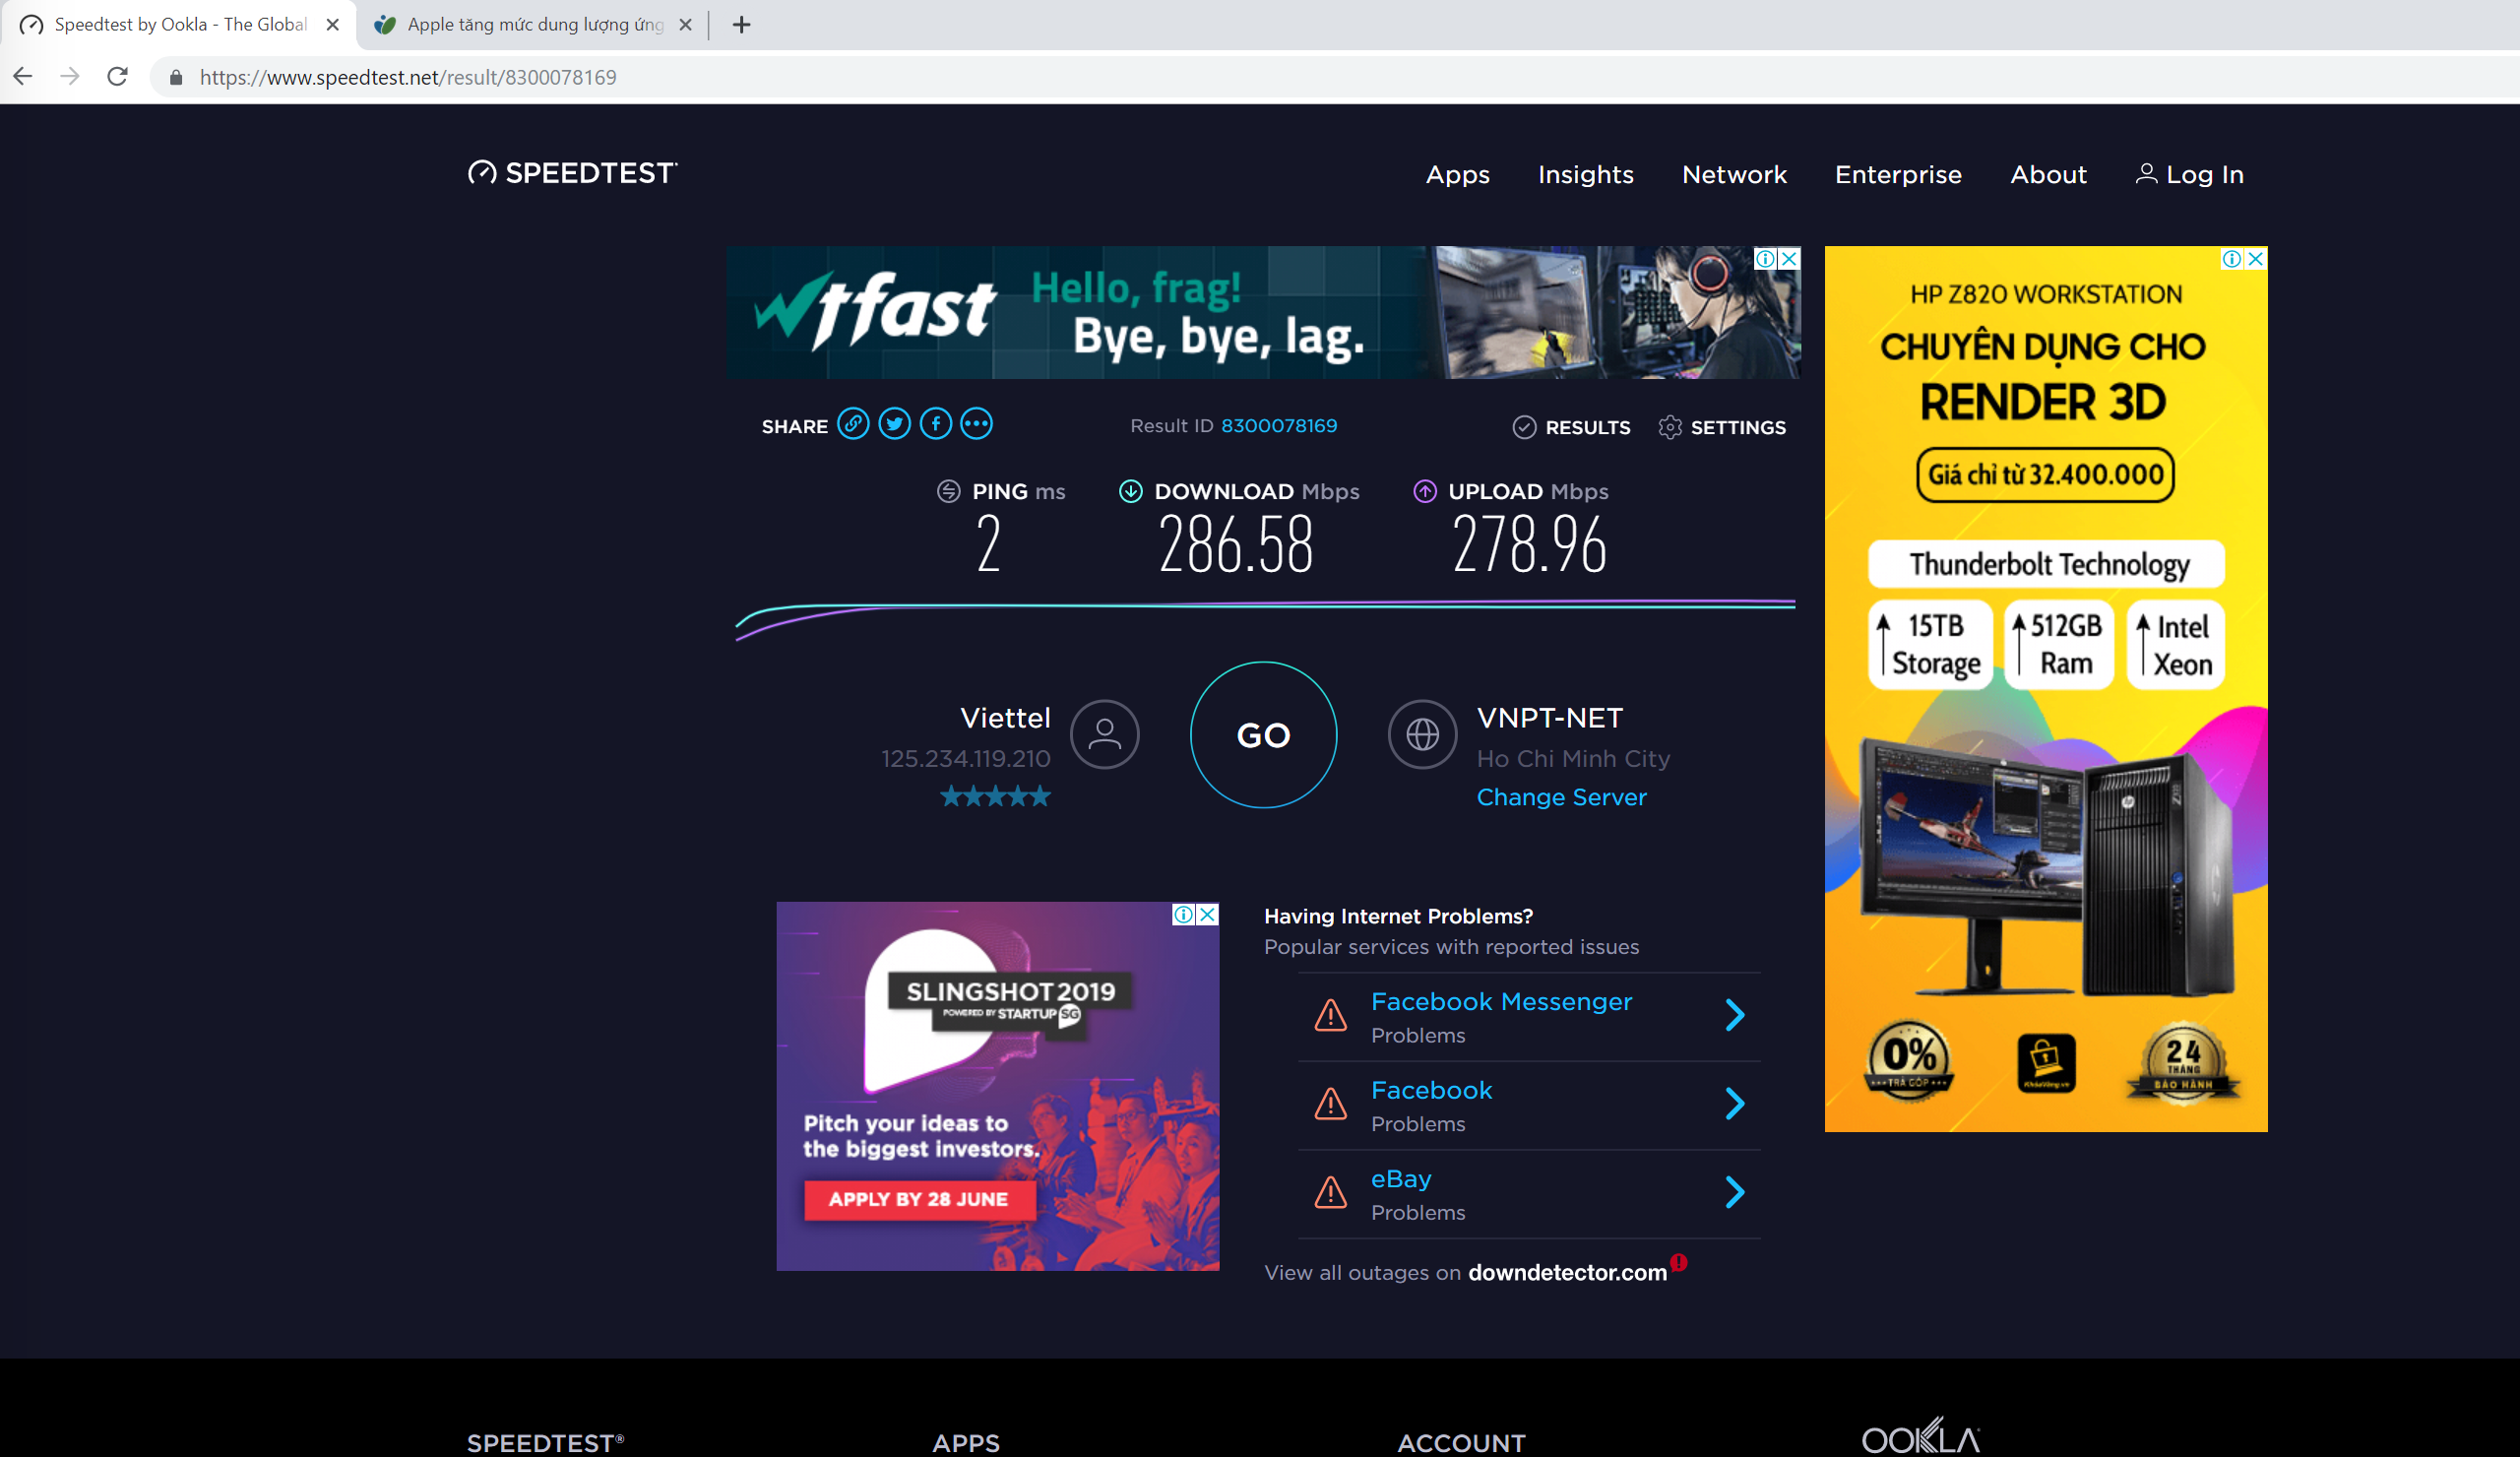Close the wtfast banner ad
The width and height of the screenshot is (2520, 1457).
(x=1789, y=259)
